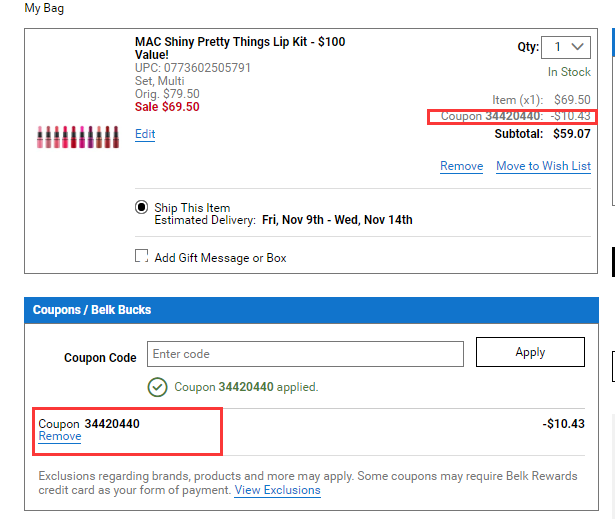Remove the lip kit item from bag
This screenshot has width=615, height=519.
point(461,166)
